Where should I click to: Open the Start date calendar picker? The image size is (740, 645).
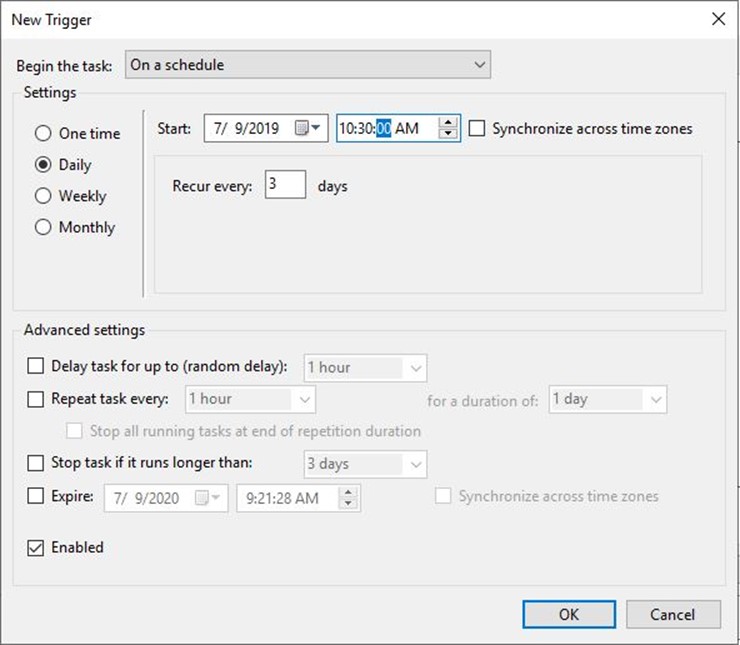pos(307,128)
